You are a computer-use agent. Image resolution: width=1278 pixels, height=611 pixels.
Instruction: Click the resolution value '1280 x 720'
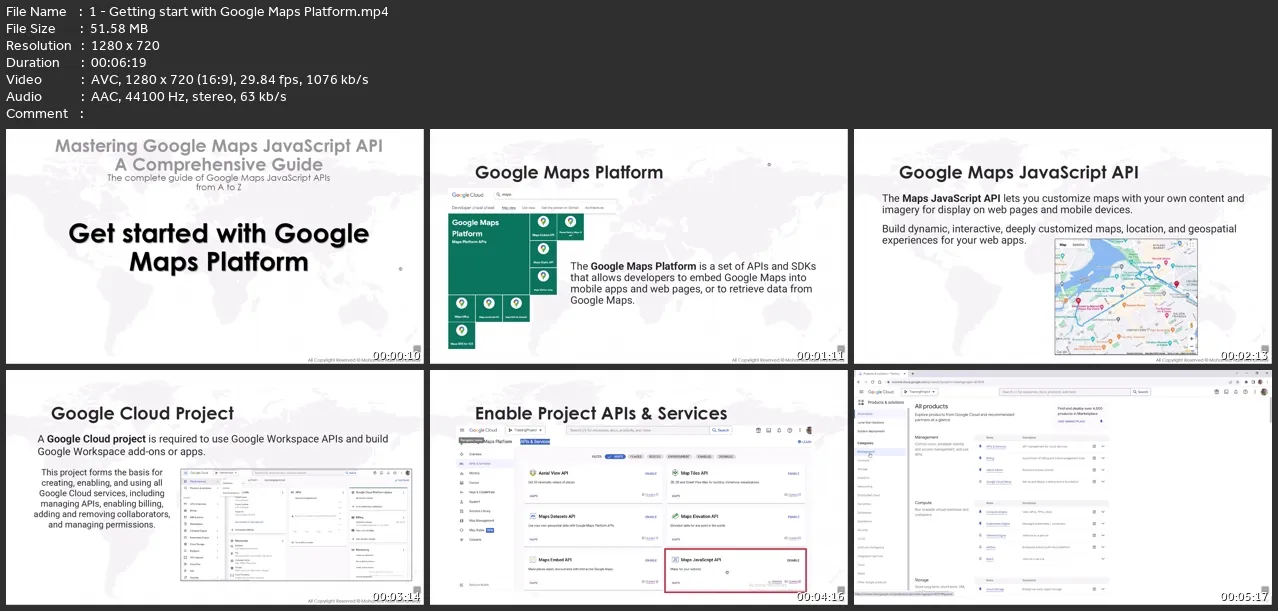(x=125, y=45)
